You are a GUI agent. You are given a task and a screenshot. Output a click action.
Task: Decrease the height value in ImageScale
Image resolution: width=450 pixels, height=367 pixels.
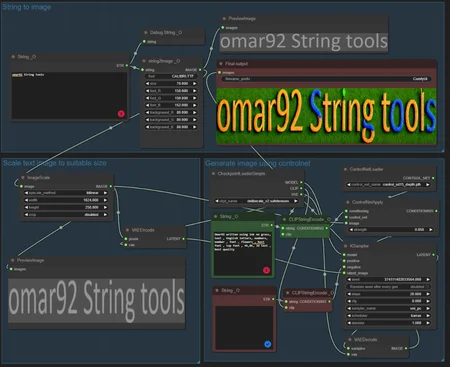pos(26,207)
